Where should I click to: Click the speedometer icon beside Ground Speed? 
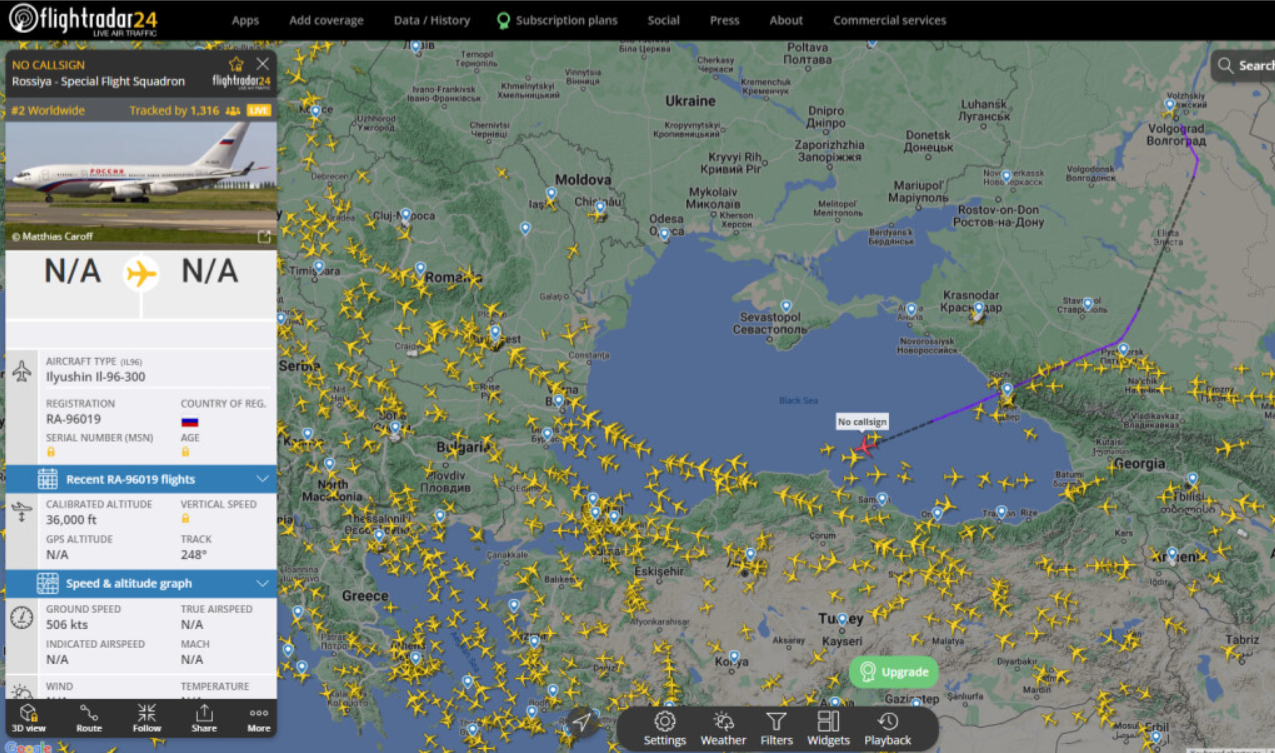point(21,617)
